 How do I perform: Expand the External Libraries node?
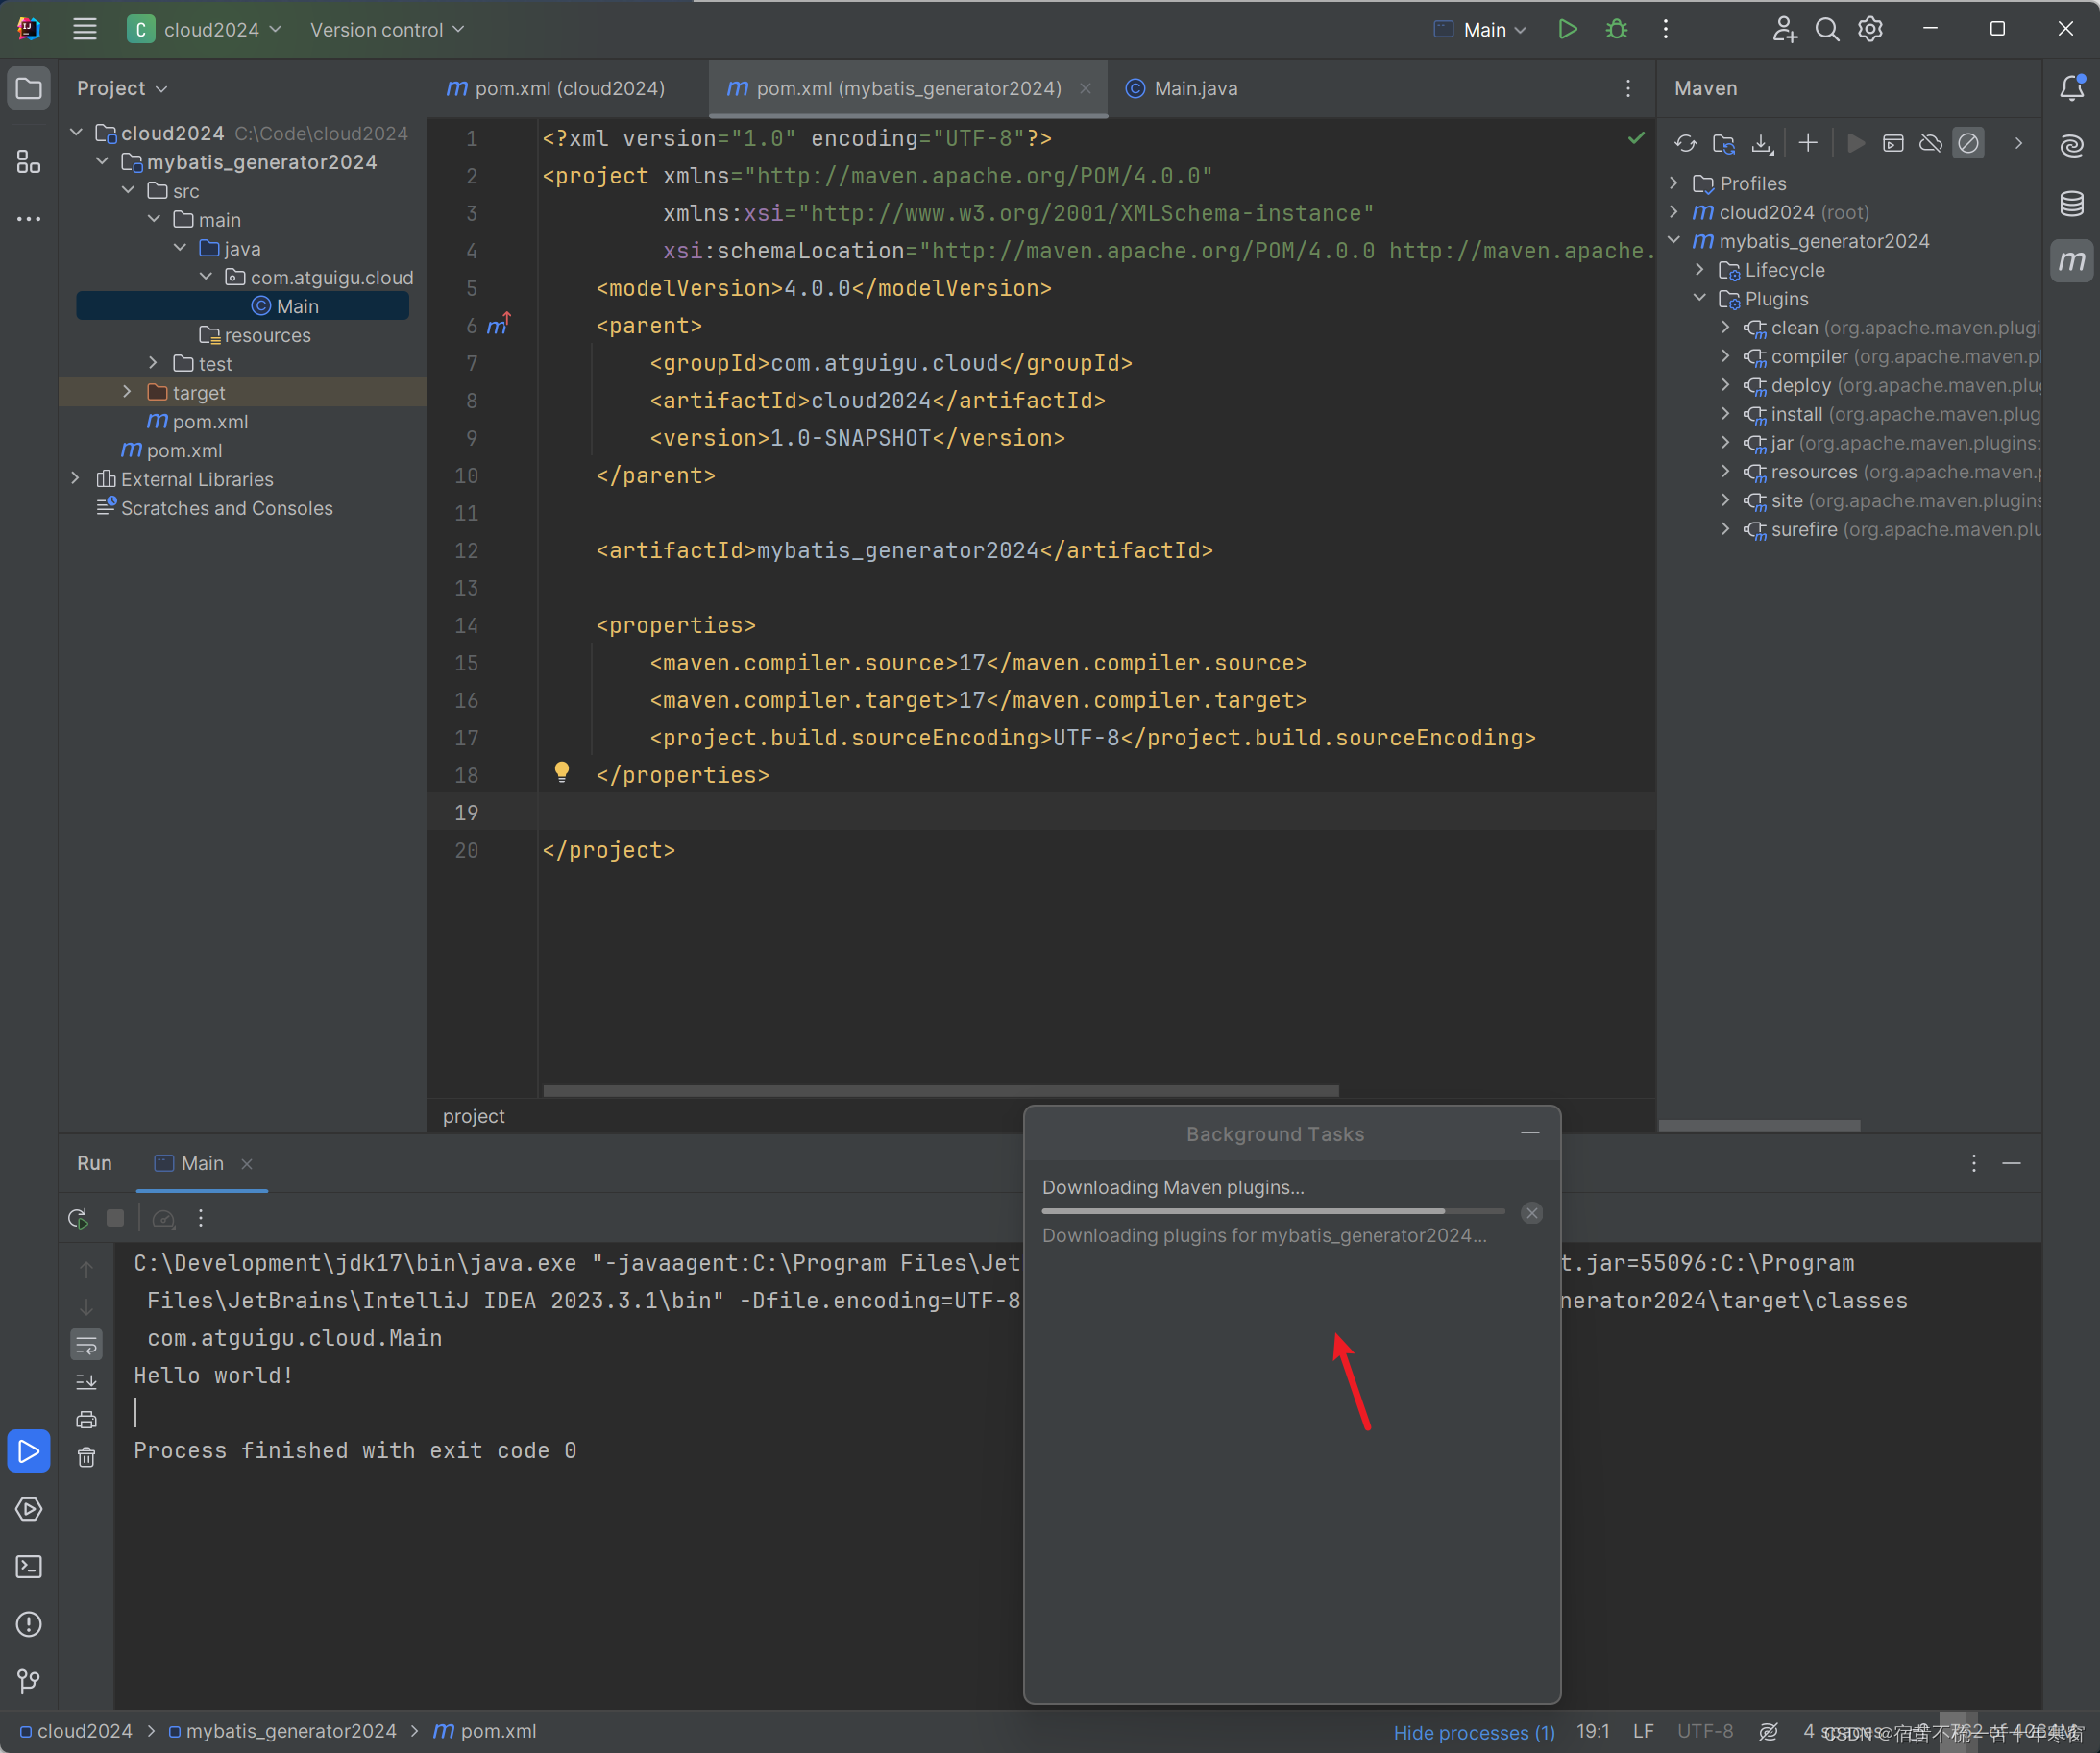tap(76, 479)
